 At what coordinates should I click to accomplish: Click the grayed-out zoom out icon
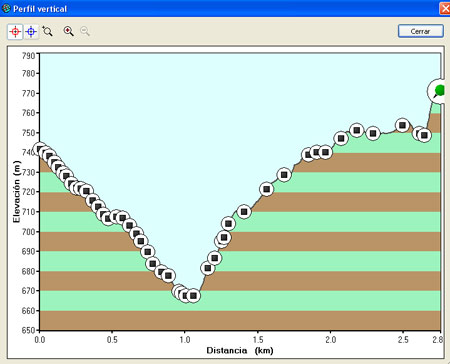[85, 31]
